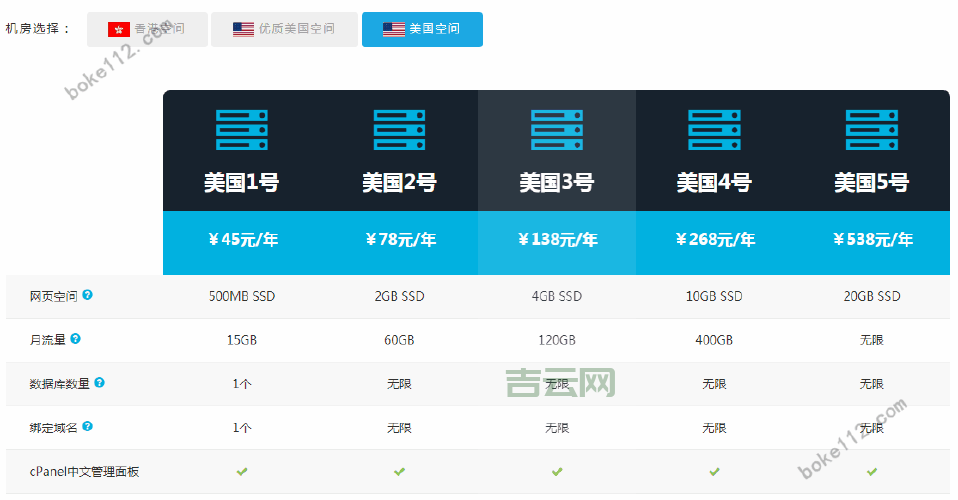
Task: Switch to the 优质美国空间 tab
Action: coord(284,30)
